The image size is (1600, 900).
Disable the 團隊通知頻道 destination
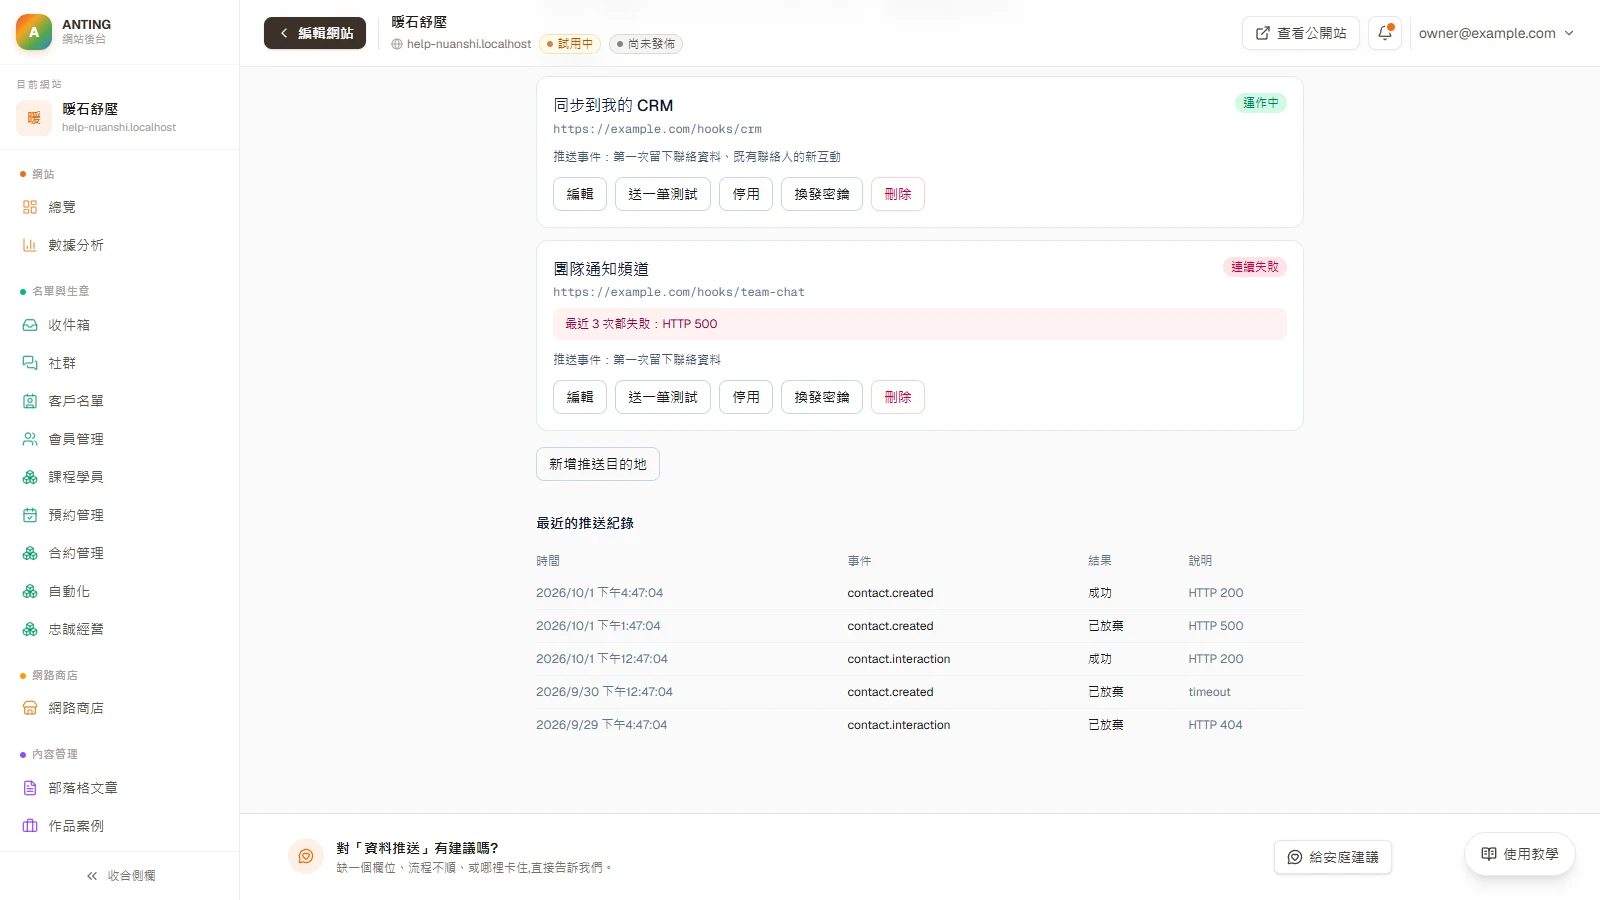tap(746, 397)
